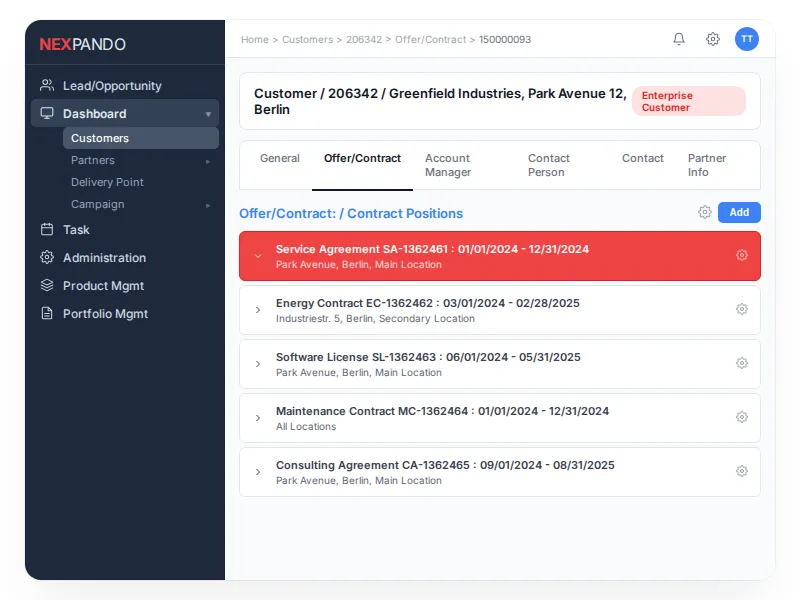800x600 pixels.
Task: Expand the Consulting Agreement CA-1362465 row
Action: point(258,472)
